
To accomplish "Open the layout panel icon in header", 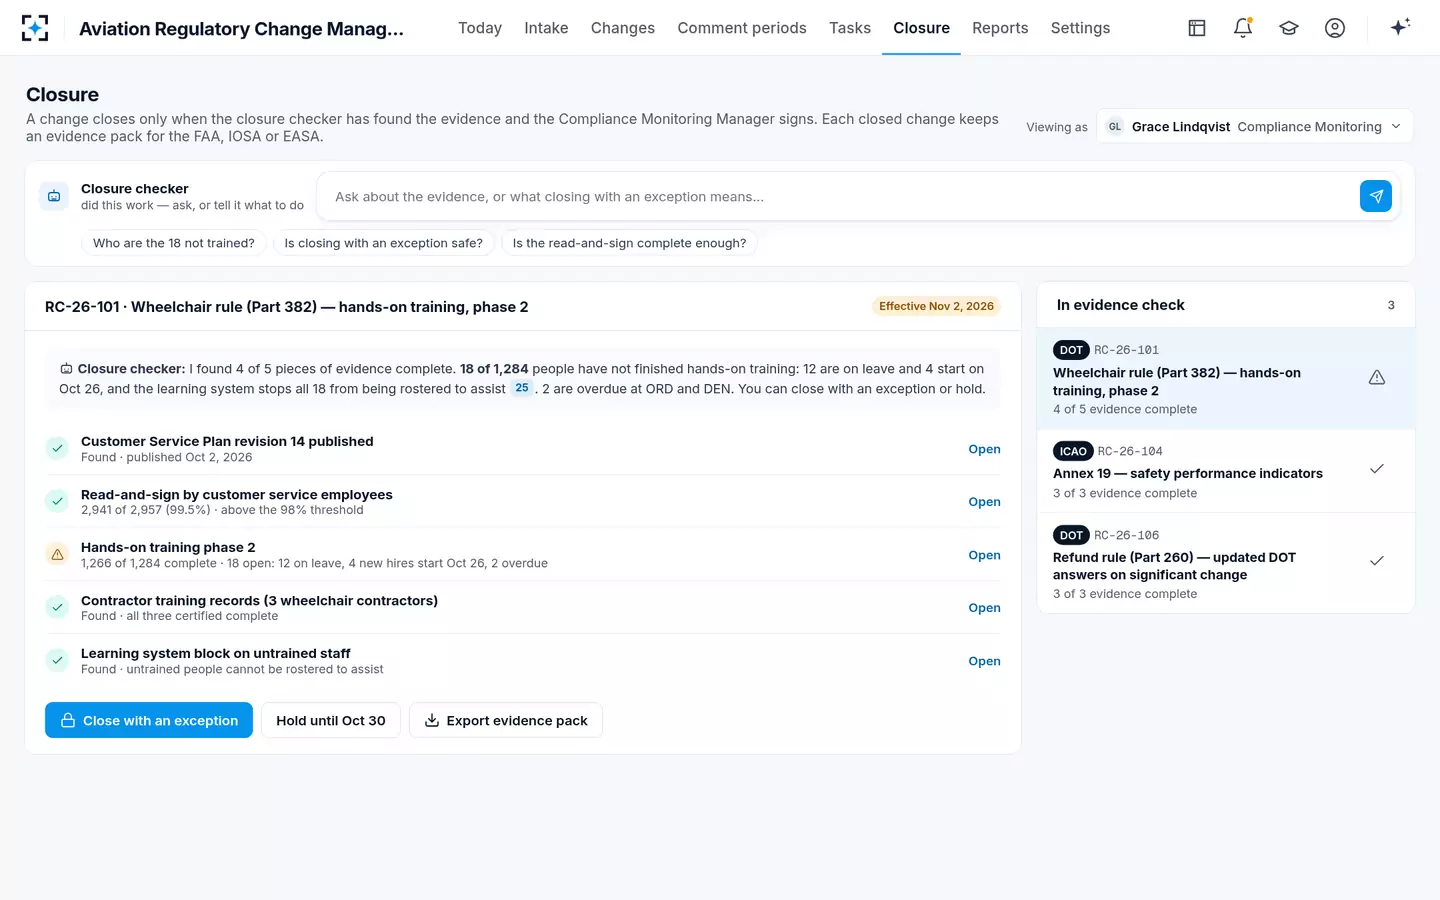I will (x=1197, y=28).
